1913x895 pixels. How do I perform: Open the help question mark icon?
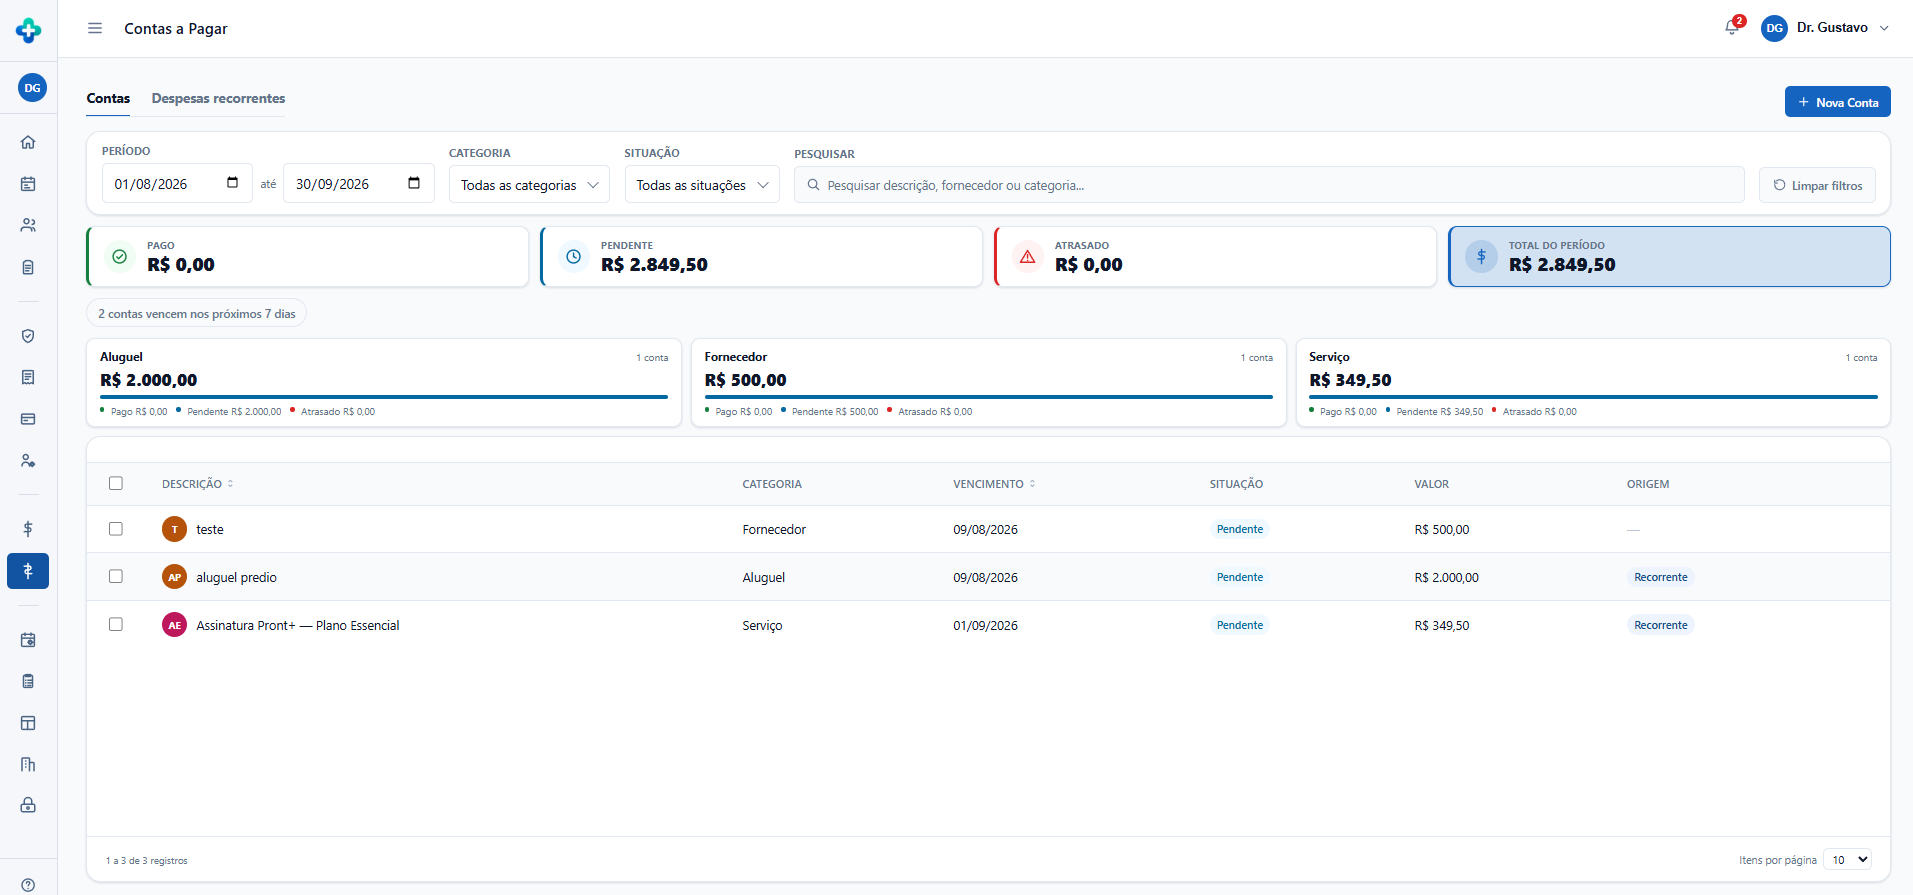click(x=28, y=885)
